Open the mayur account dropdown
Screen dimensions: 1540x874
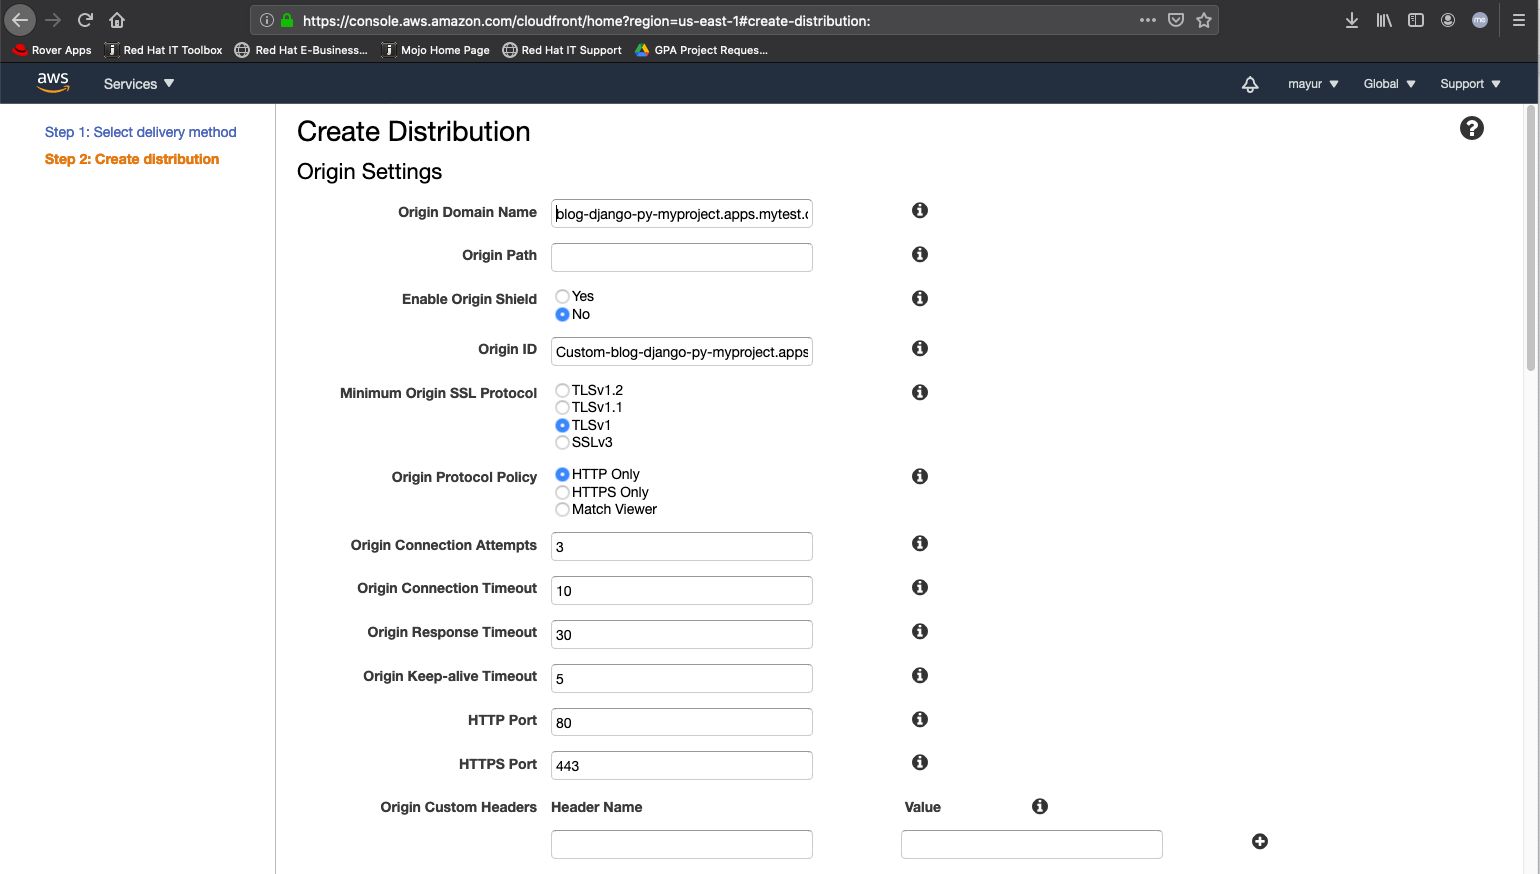[1312, 84]
